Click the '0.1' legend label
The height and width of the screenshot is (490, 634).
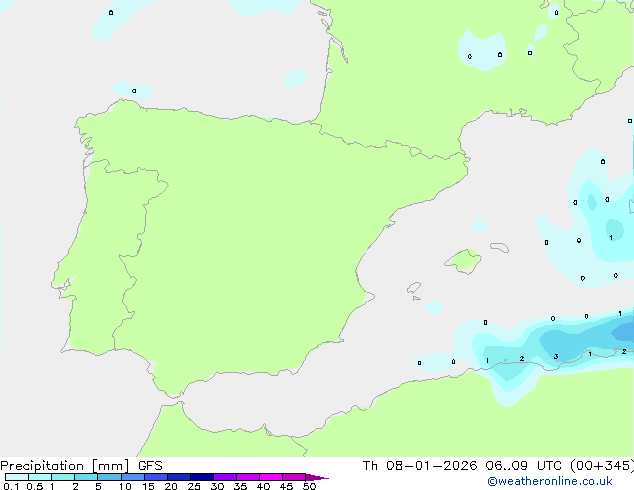[11, 486]
